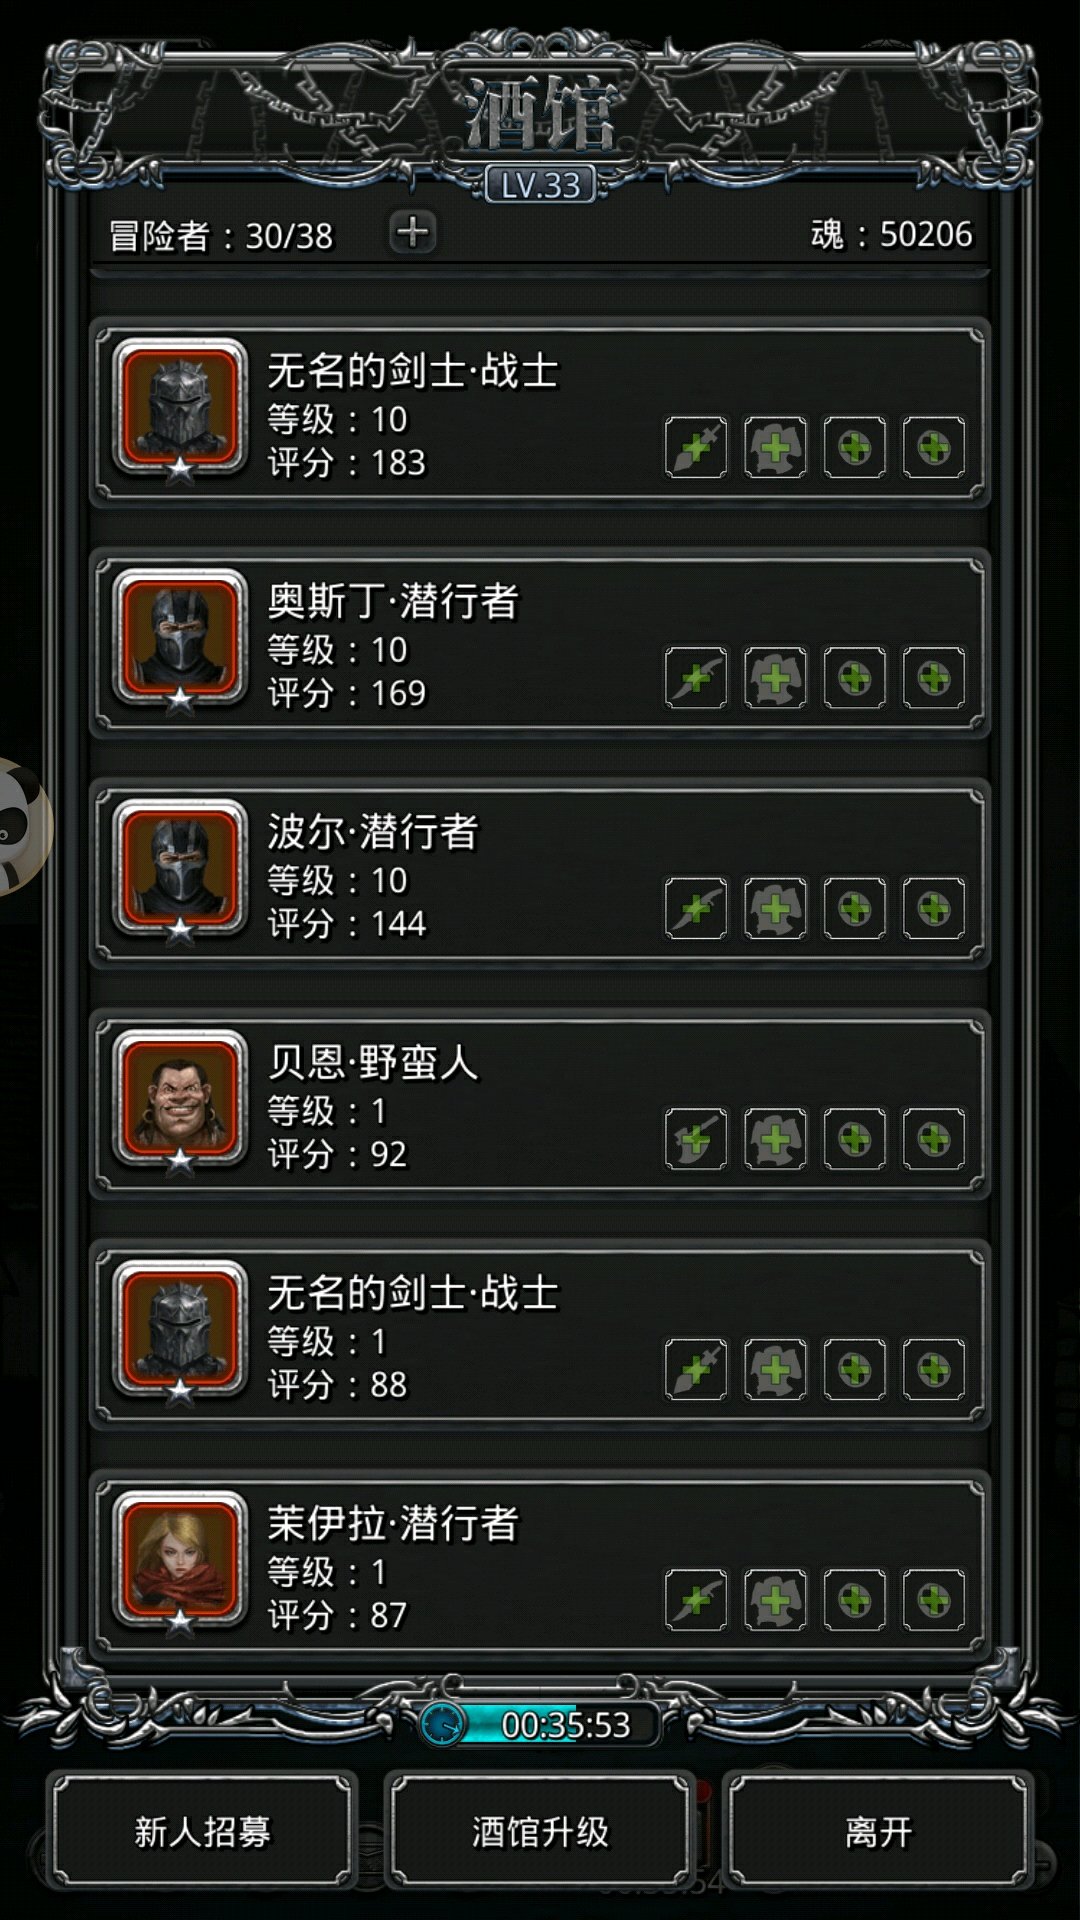Viewport: 1080px width, 1920px height.
Task: Add weapon slot for 波尔·潜行者
Action: click(696, 908)
